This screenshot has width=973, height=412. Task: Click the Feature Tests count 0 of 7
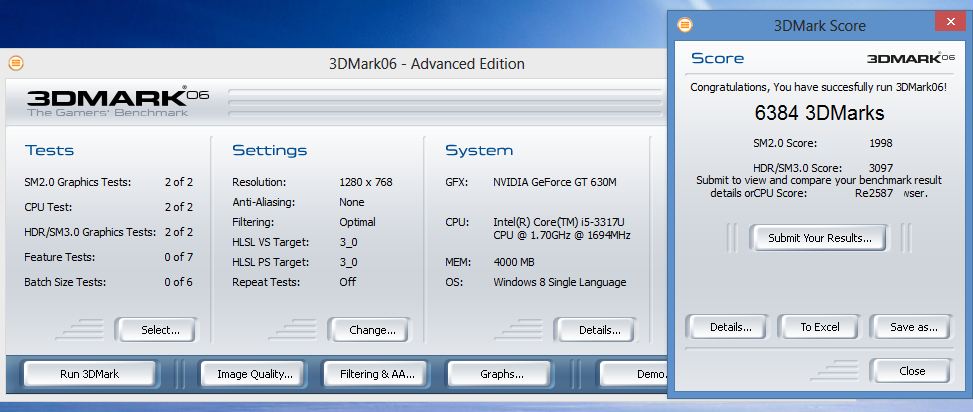[179, 257]
